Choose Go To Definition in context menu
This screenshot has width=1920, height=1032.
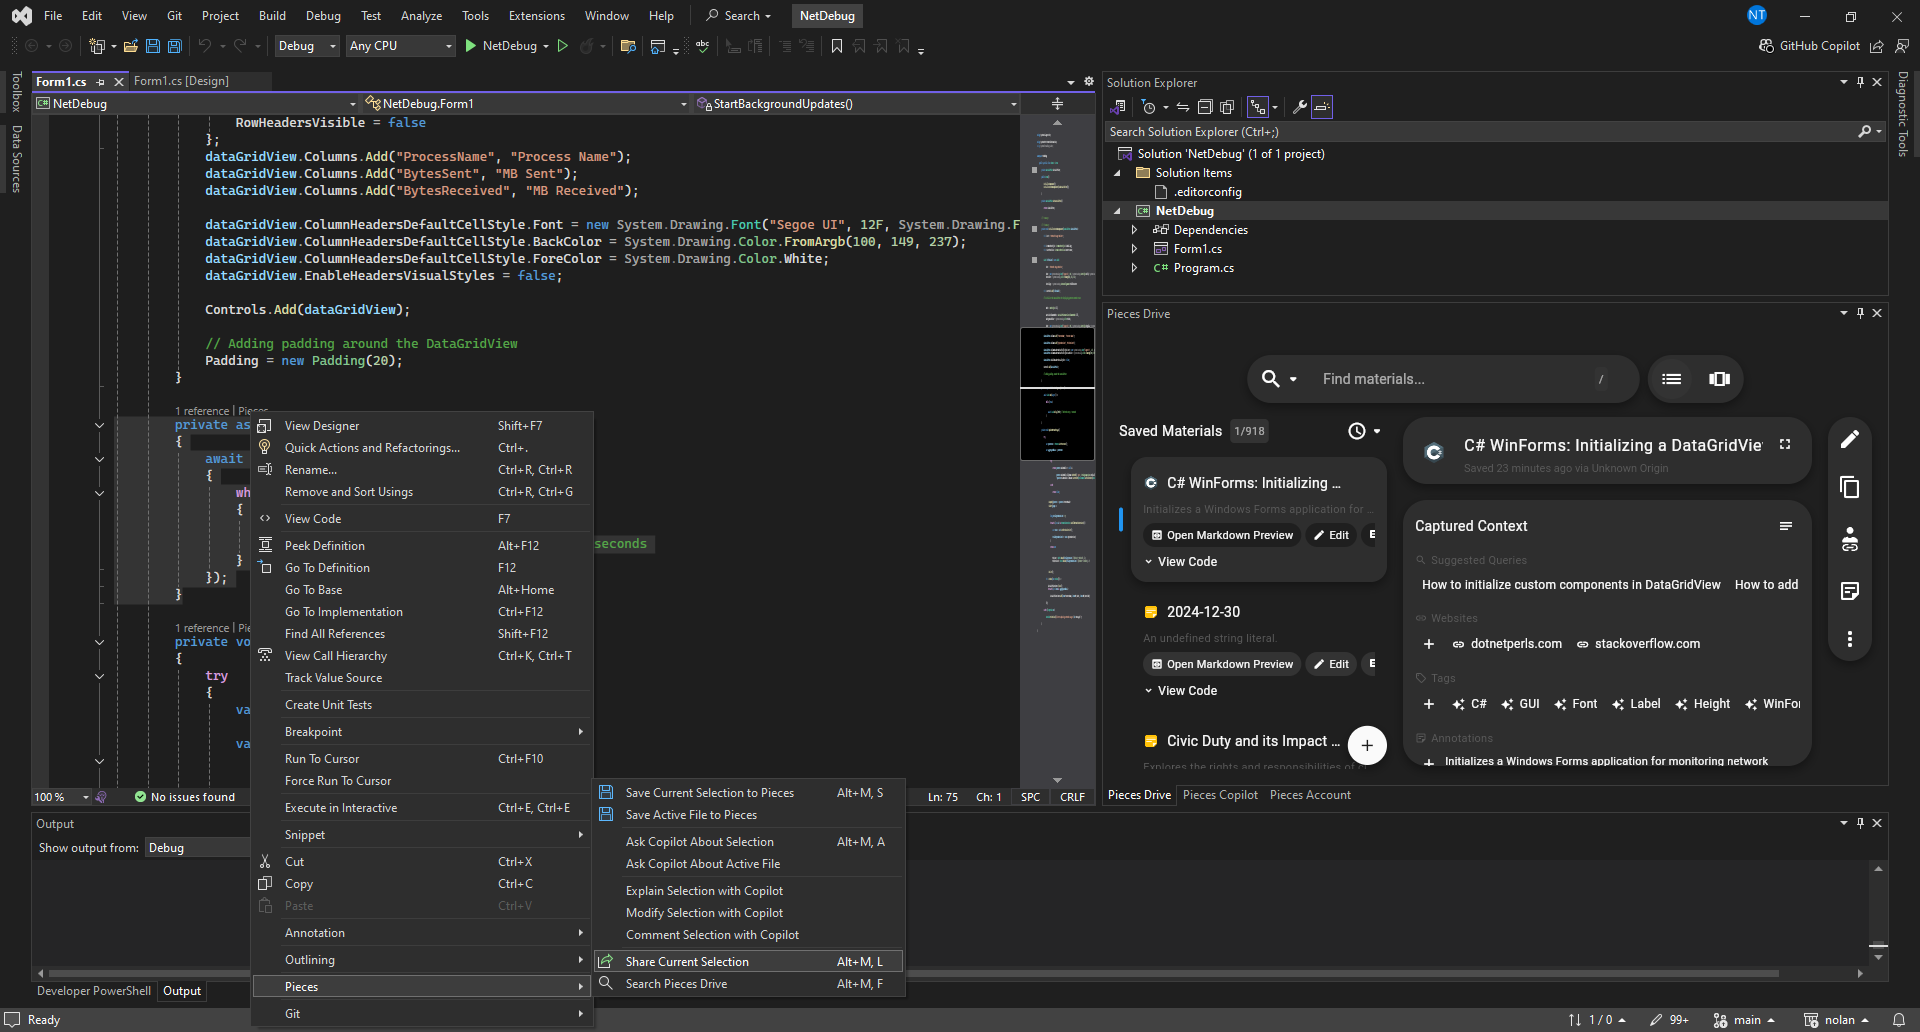(421, 568)
